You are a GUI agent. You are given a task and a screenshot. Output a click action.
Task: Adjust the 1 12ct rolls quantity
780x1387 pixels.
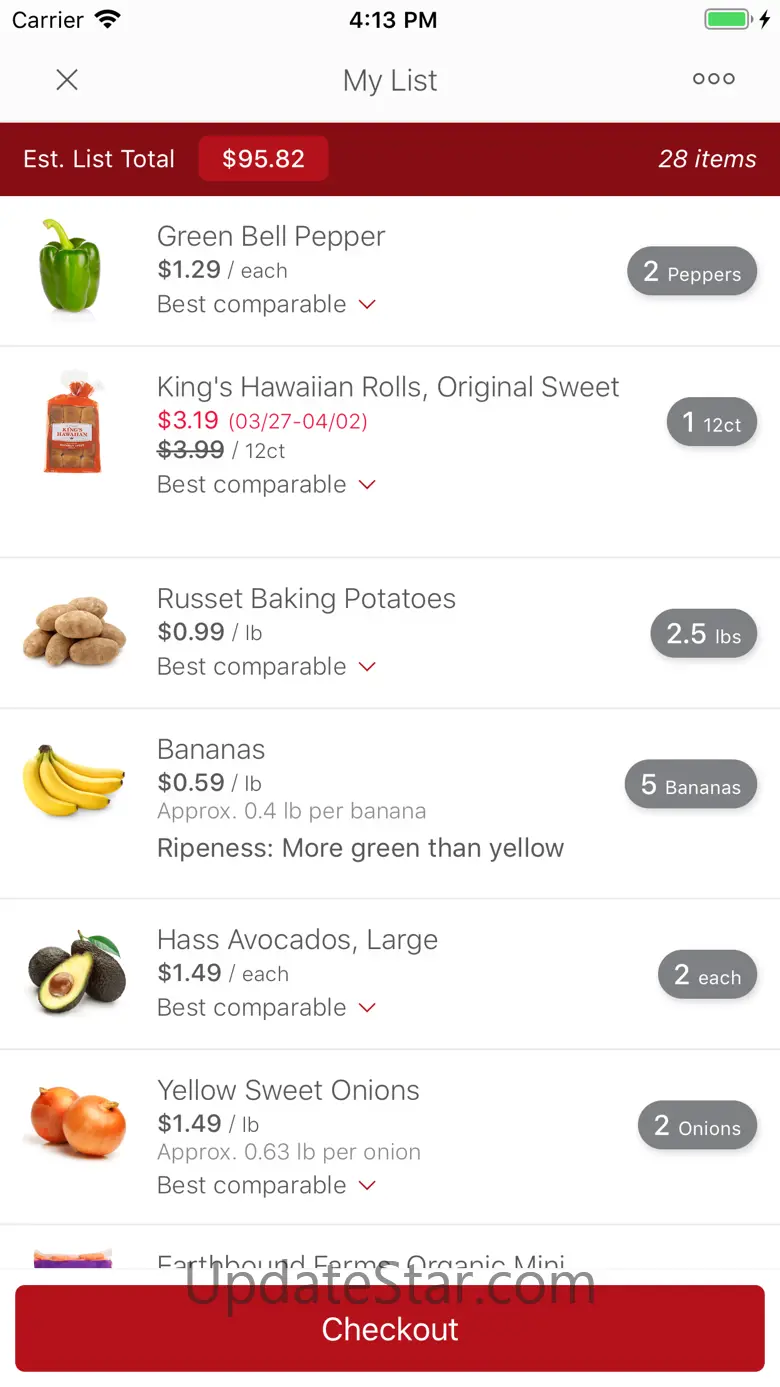coord(711,423)
